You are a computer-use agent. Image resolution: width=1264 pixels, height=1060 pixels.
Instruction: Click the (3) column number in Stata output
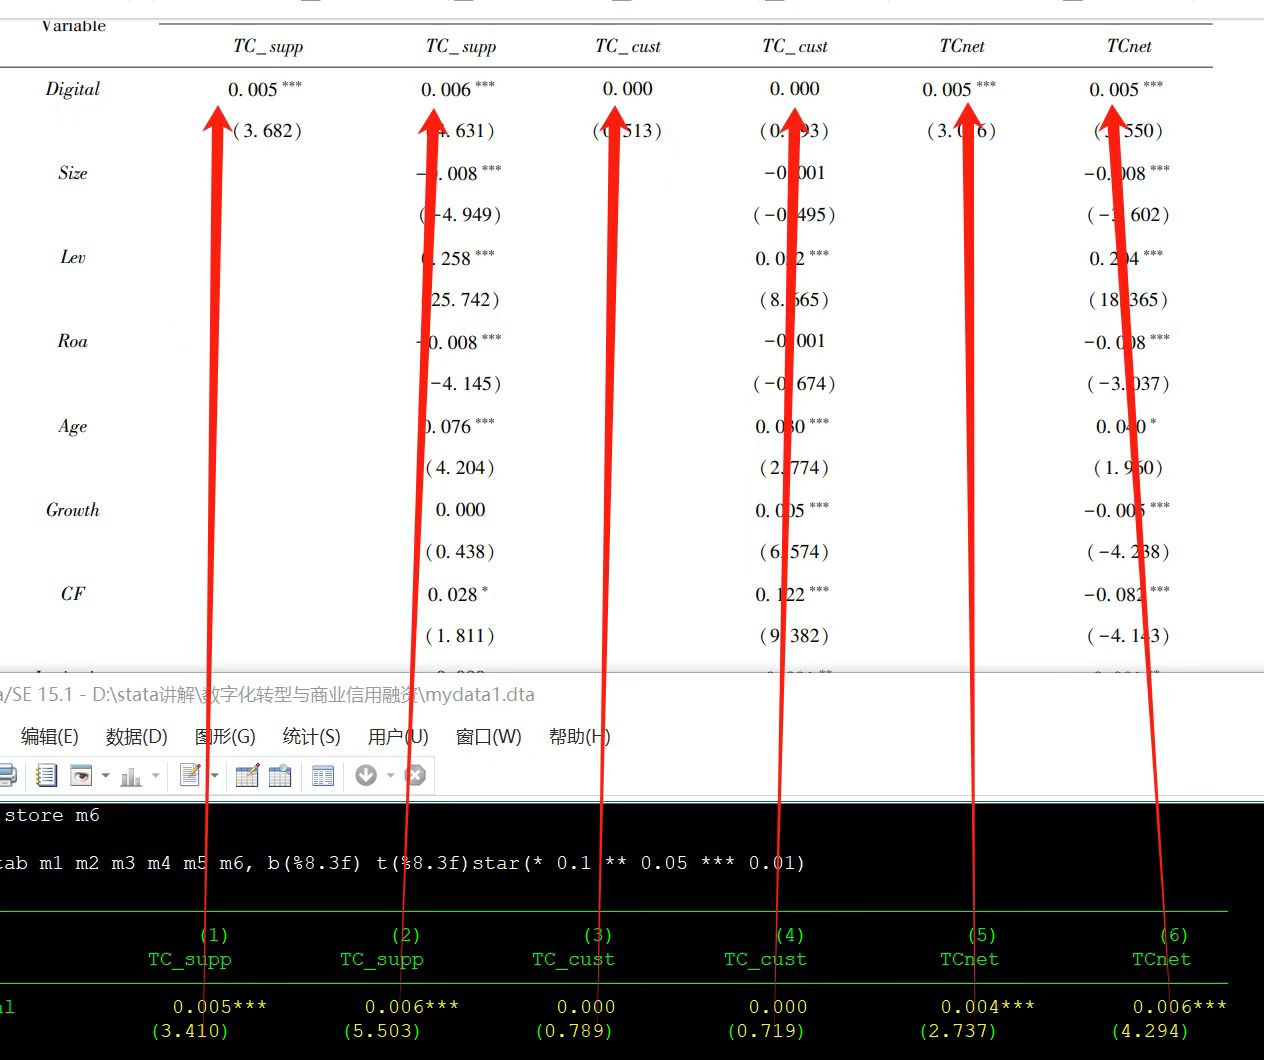coord(598,935)
